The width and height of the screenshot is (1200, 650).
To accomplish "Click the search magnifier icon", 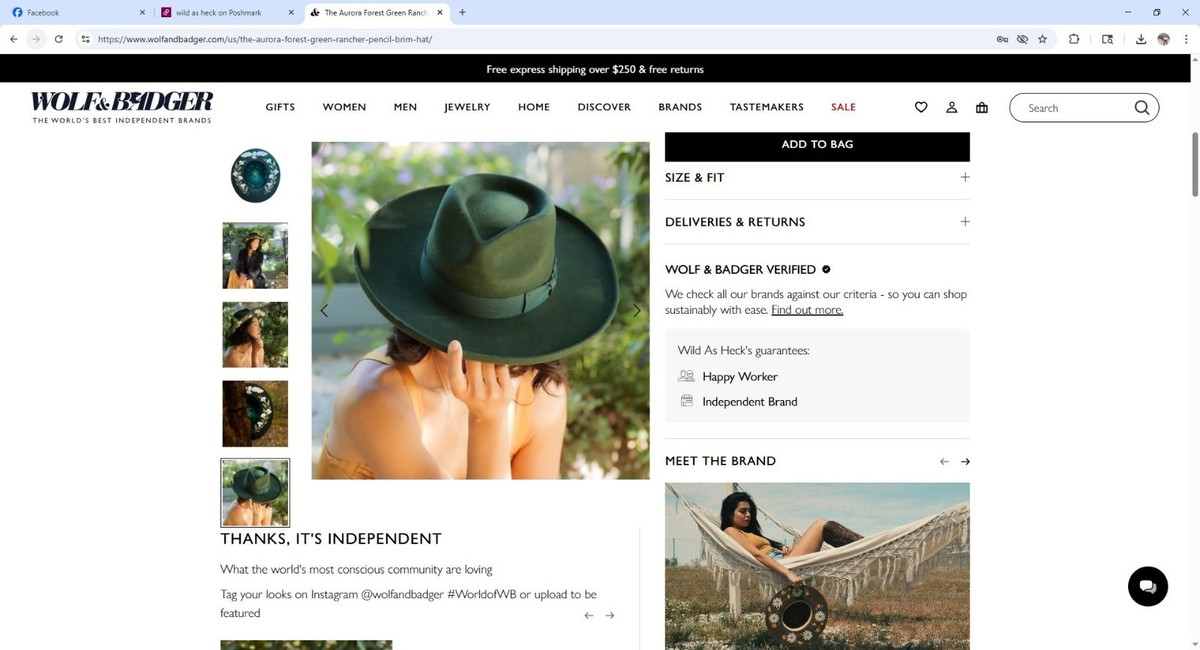I will click(x=1141, y=108).
